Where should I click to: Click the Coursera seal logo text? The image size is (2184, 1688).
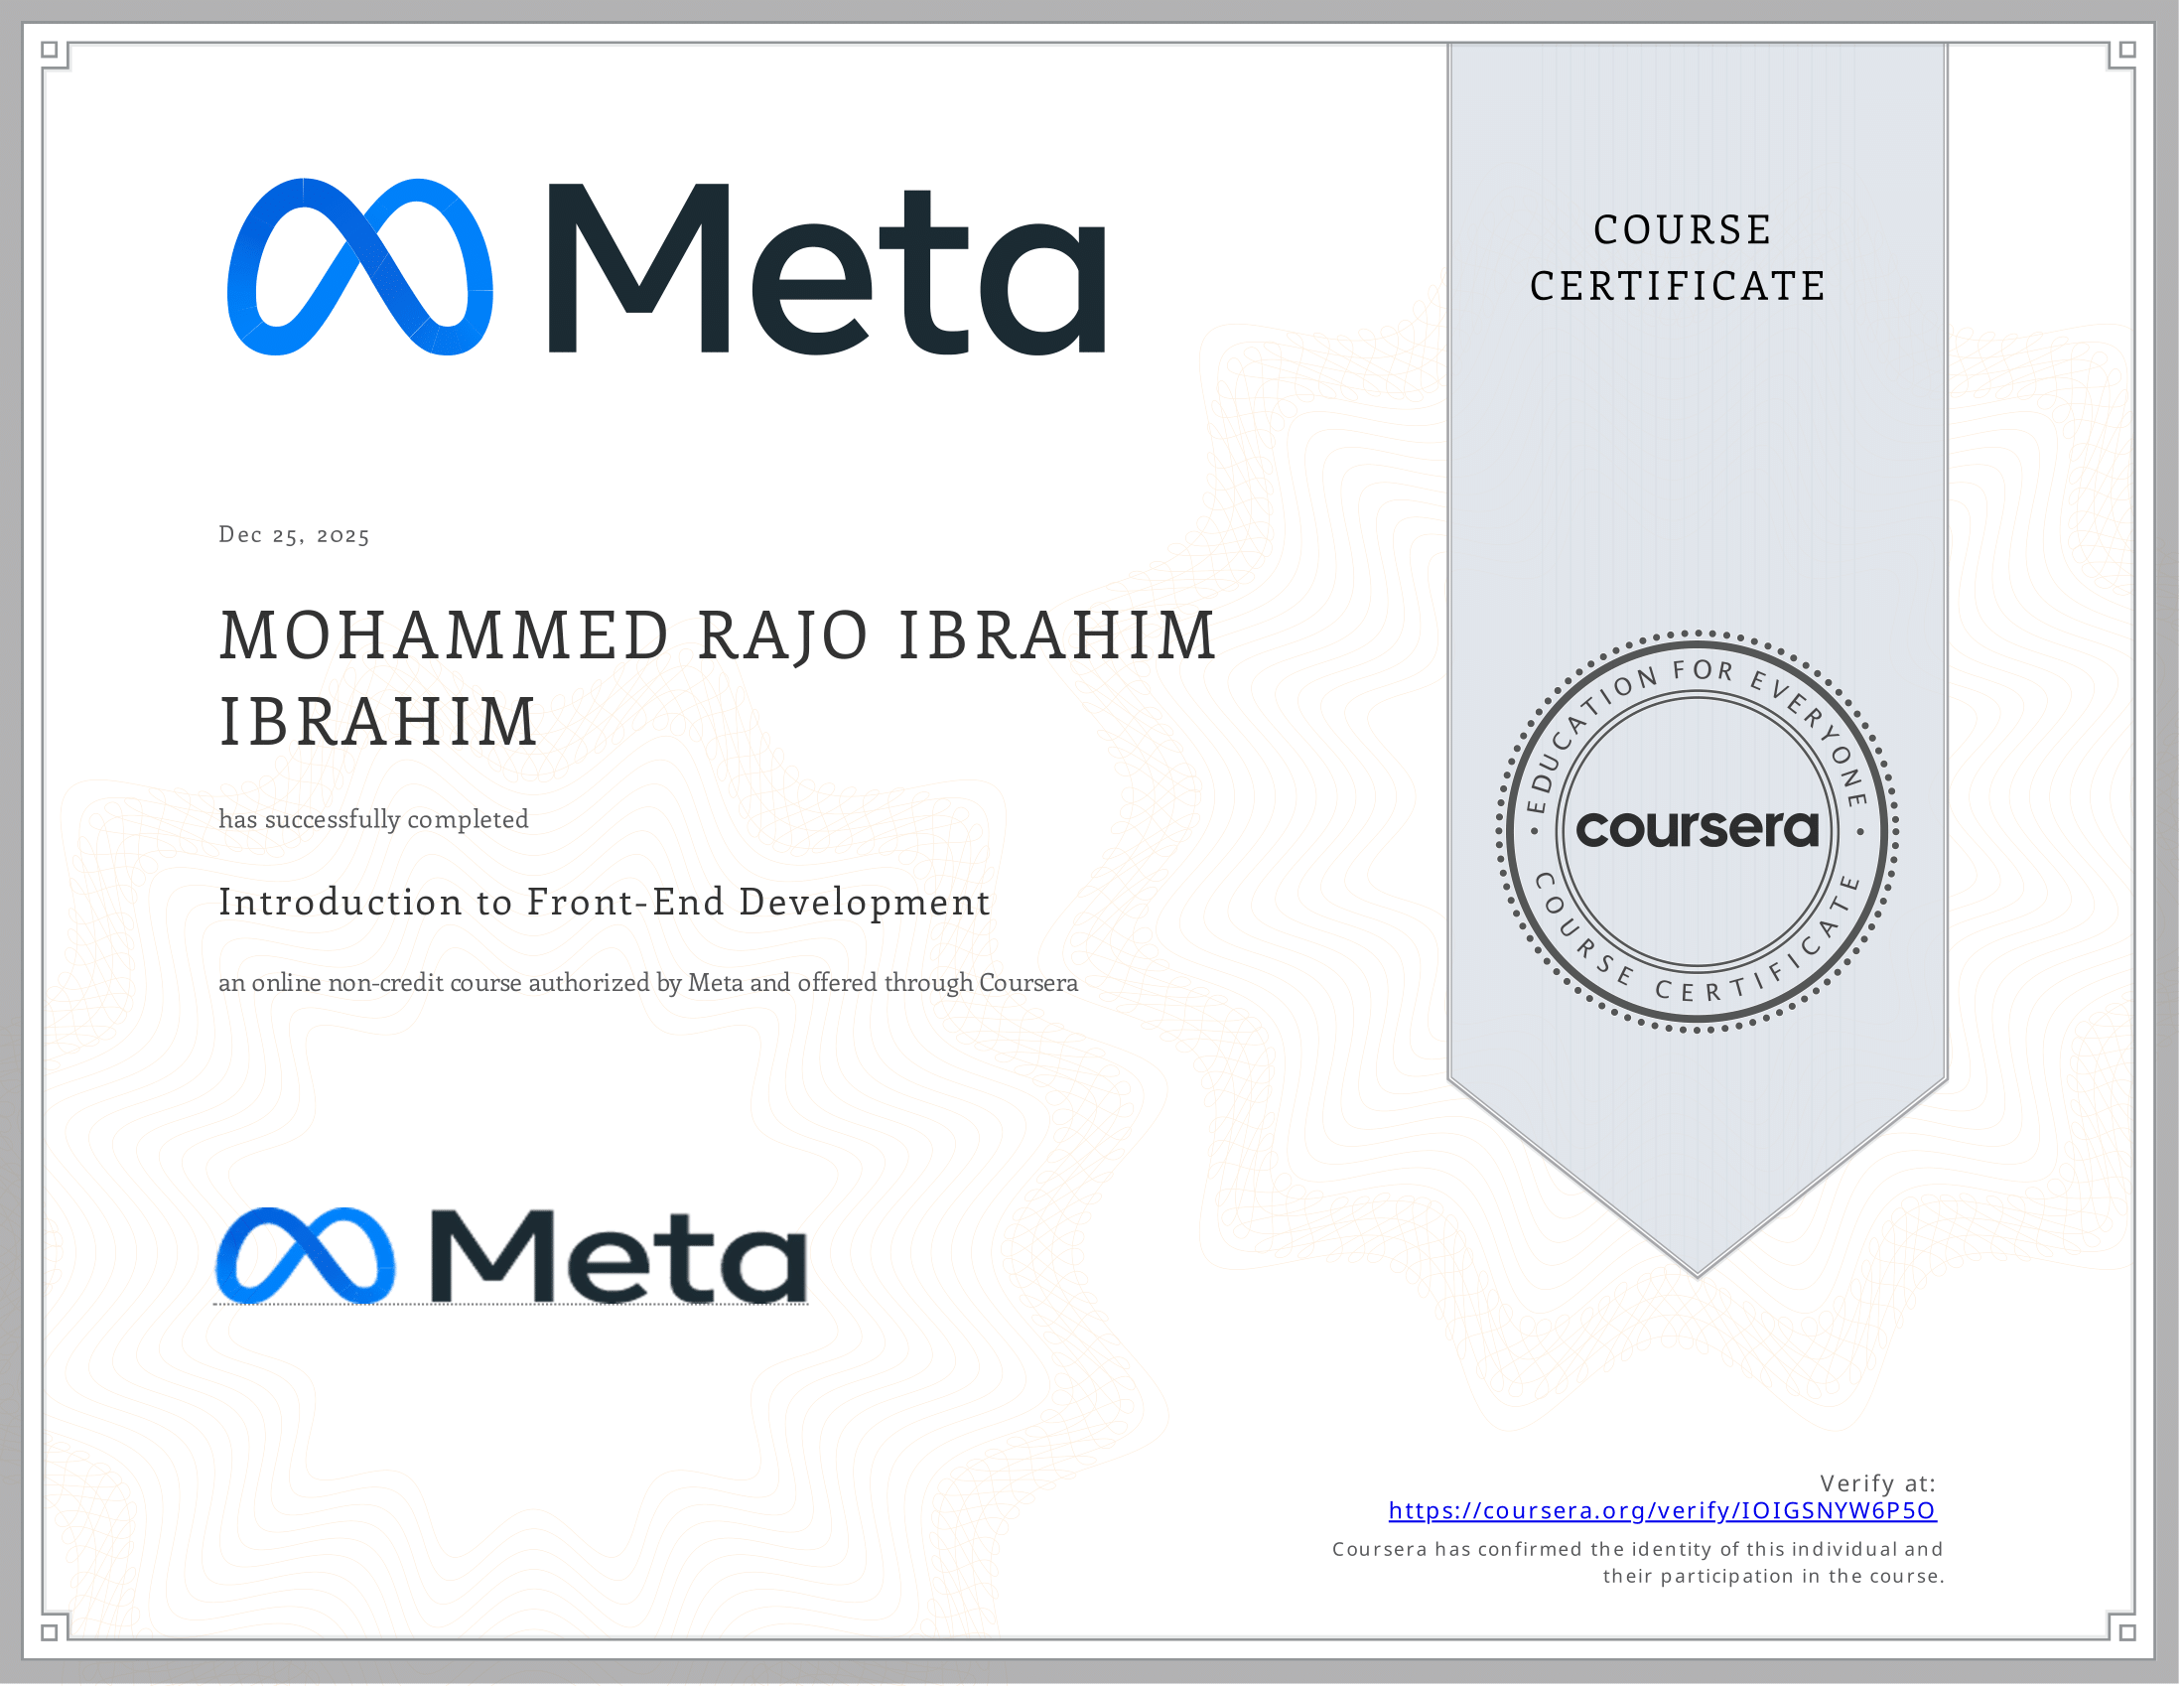click(1697, 829)
